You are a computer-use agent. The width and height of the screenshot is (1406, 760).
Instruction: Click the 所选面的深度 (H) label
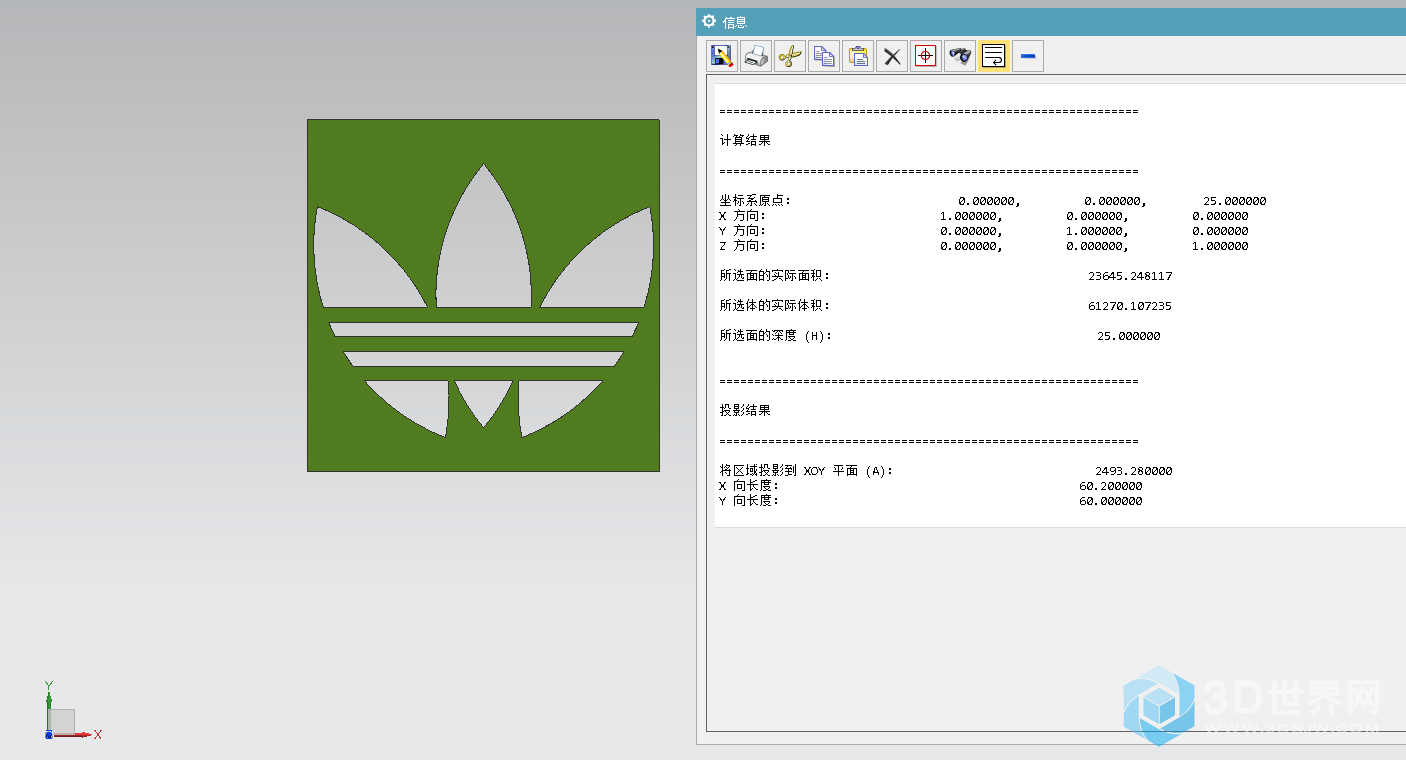(x=775, y=336)
